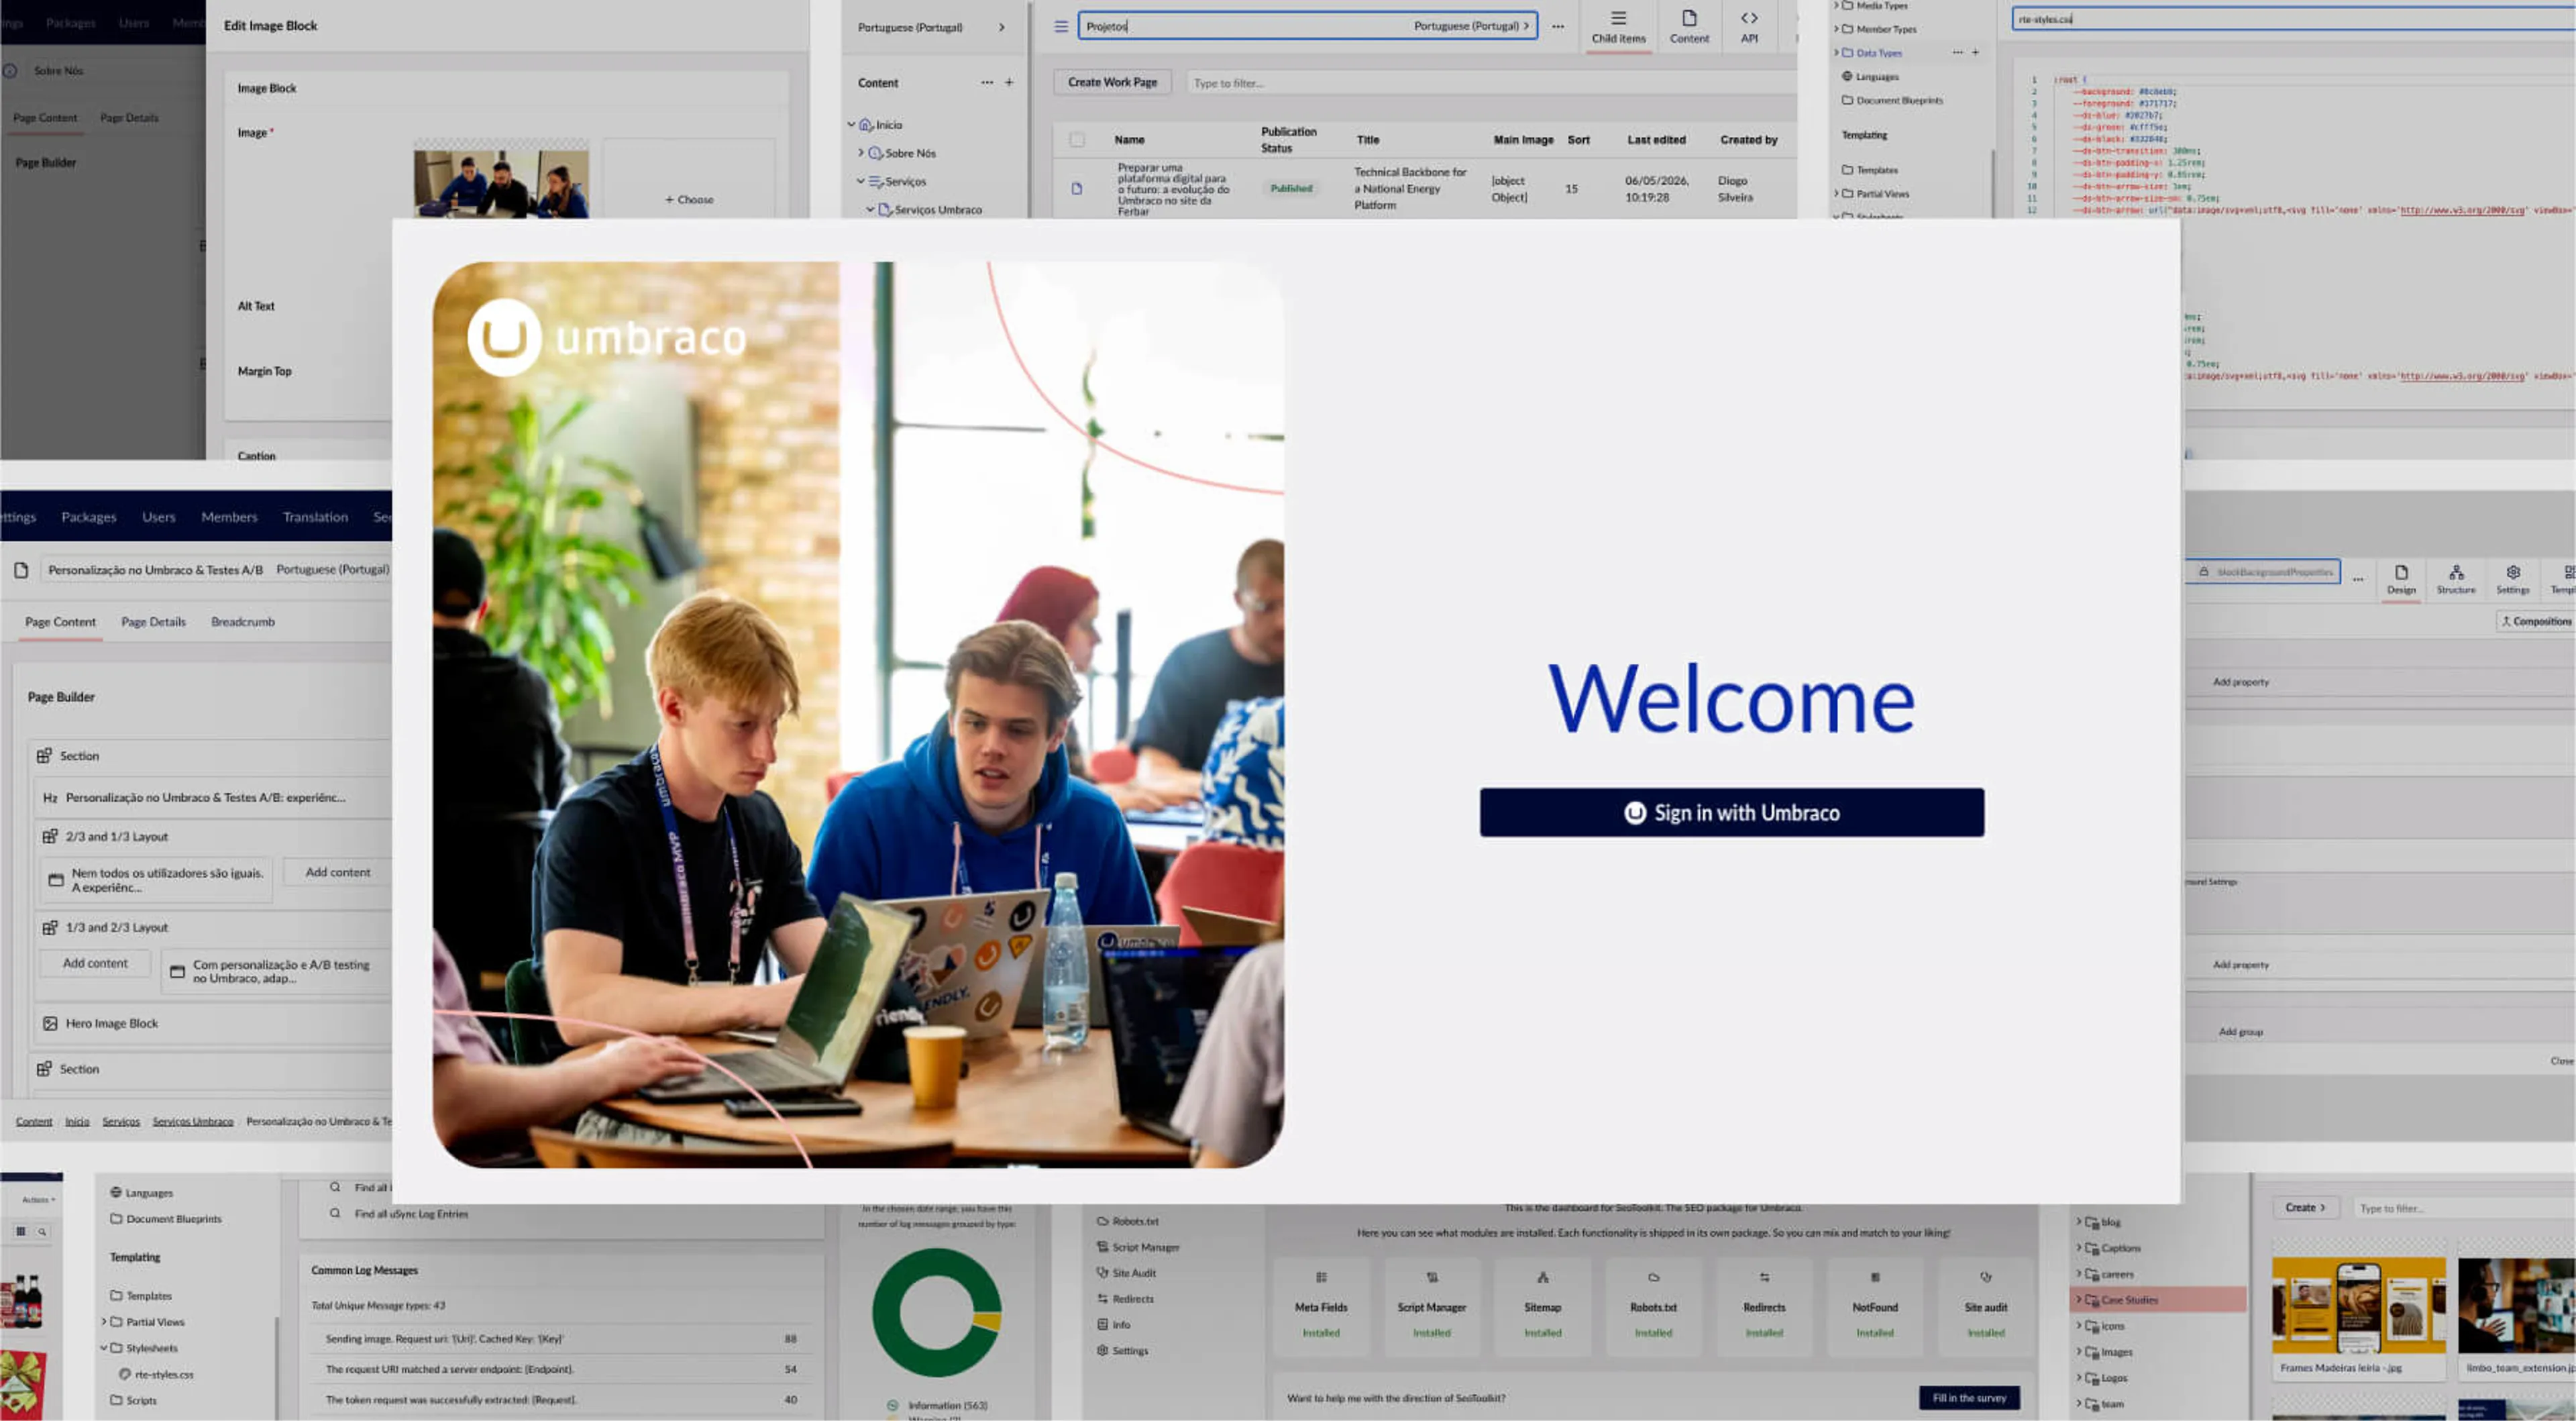The image size is (2576, 1421).
Task: Click the Serviços Umbraco breadcrumb link
Action: [193, 1121]
